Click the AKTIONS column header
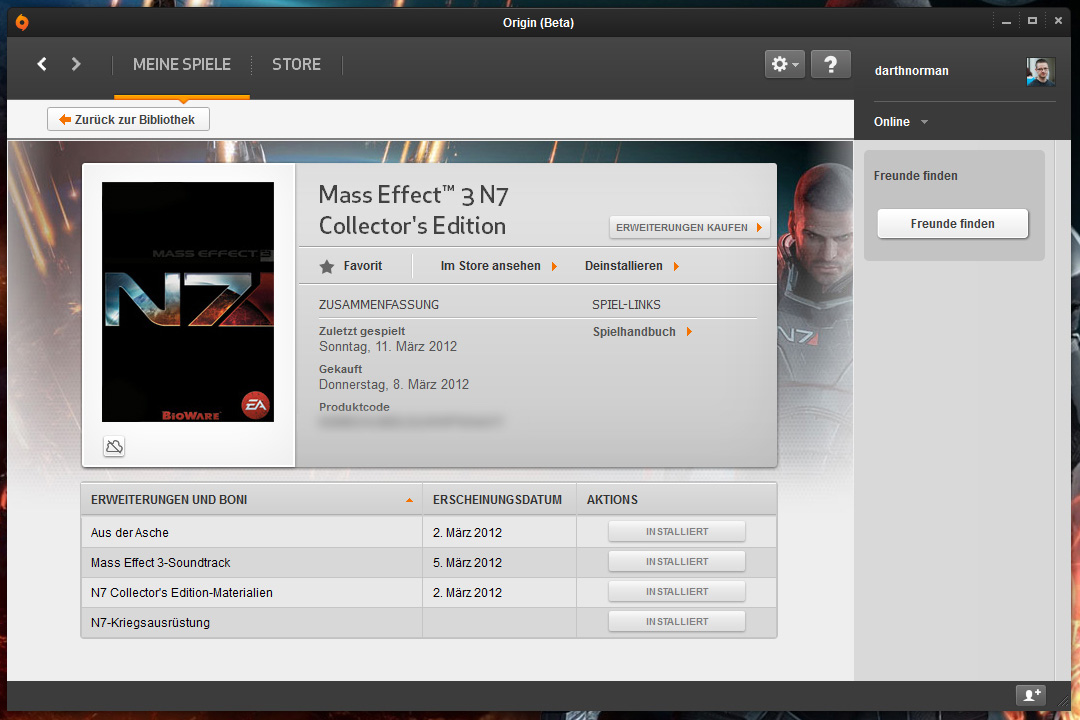This screenshot has width=1080, height=720. (x=676, y=500)
